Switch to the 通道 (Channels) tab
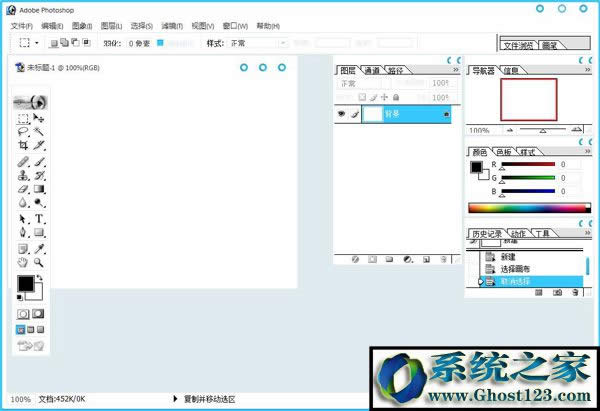600x411 pixels. 372,71
